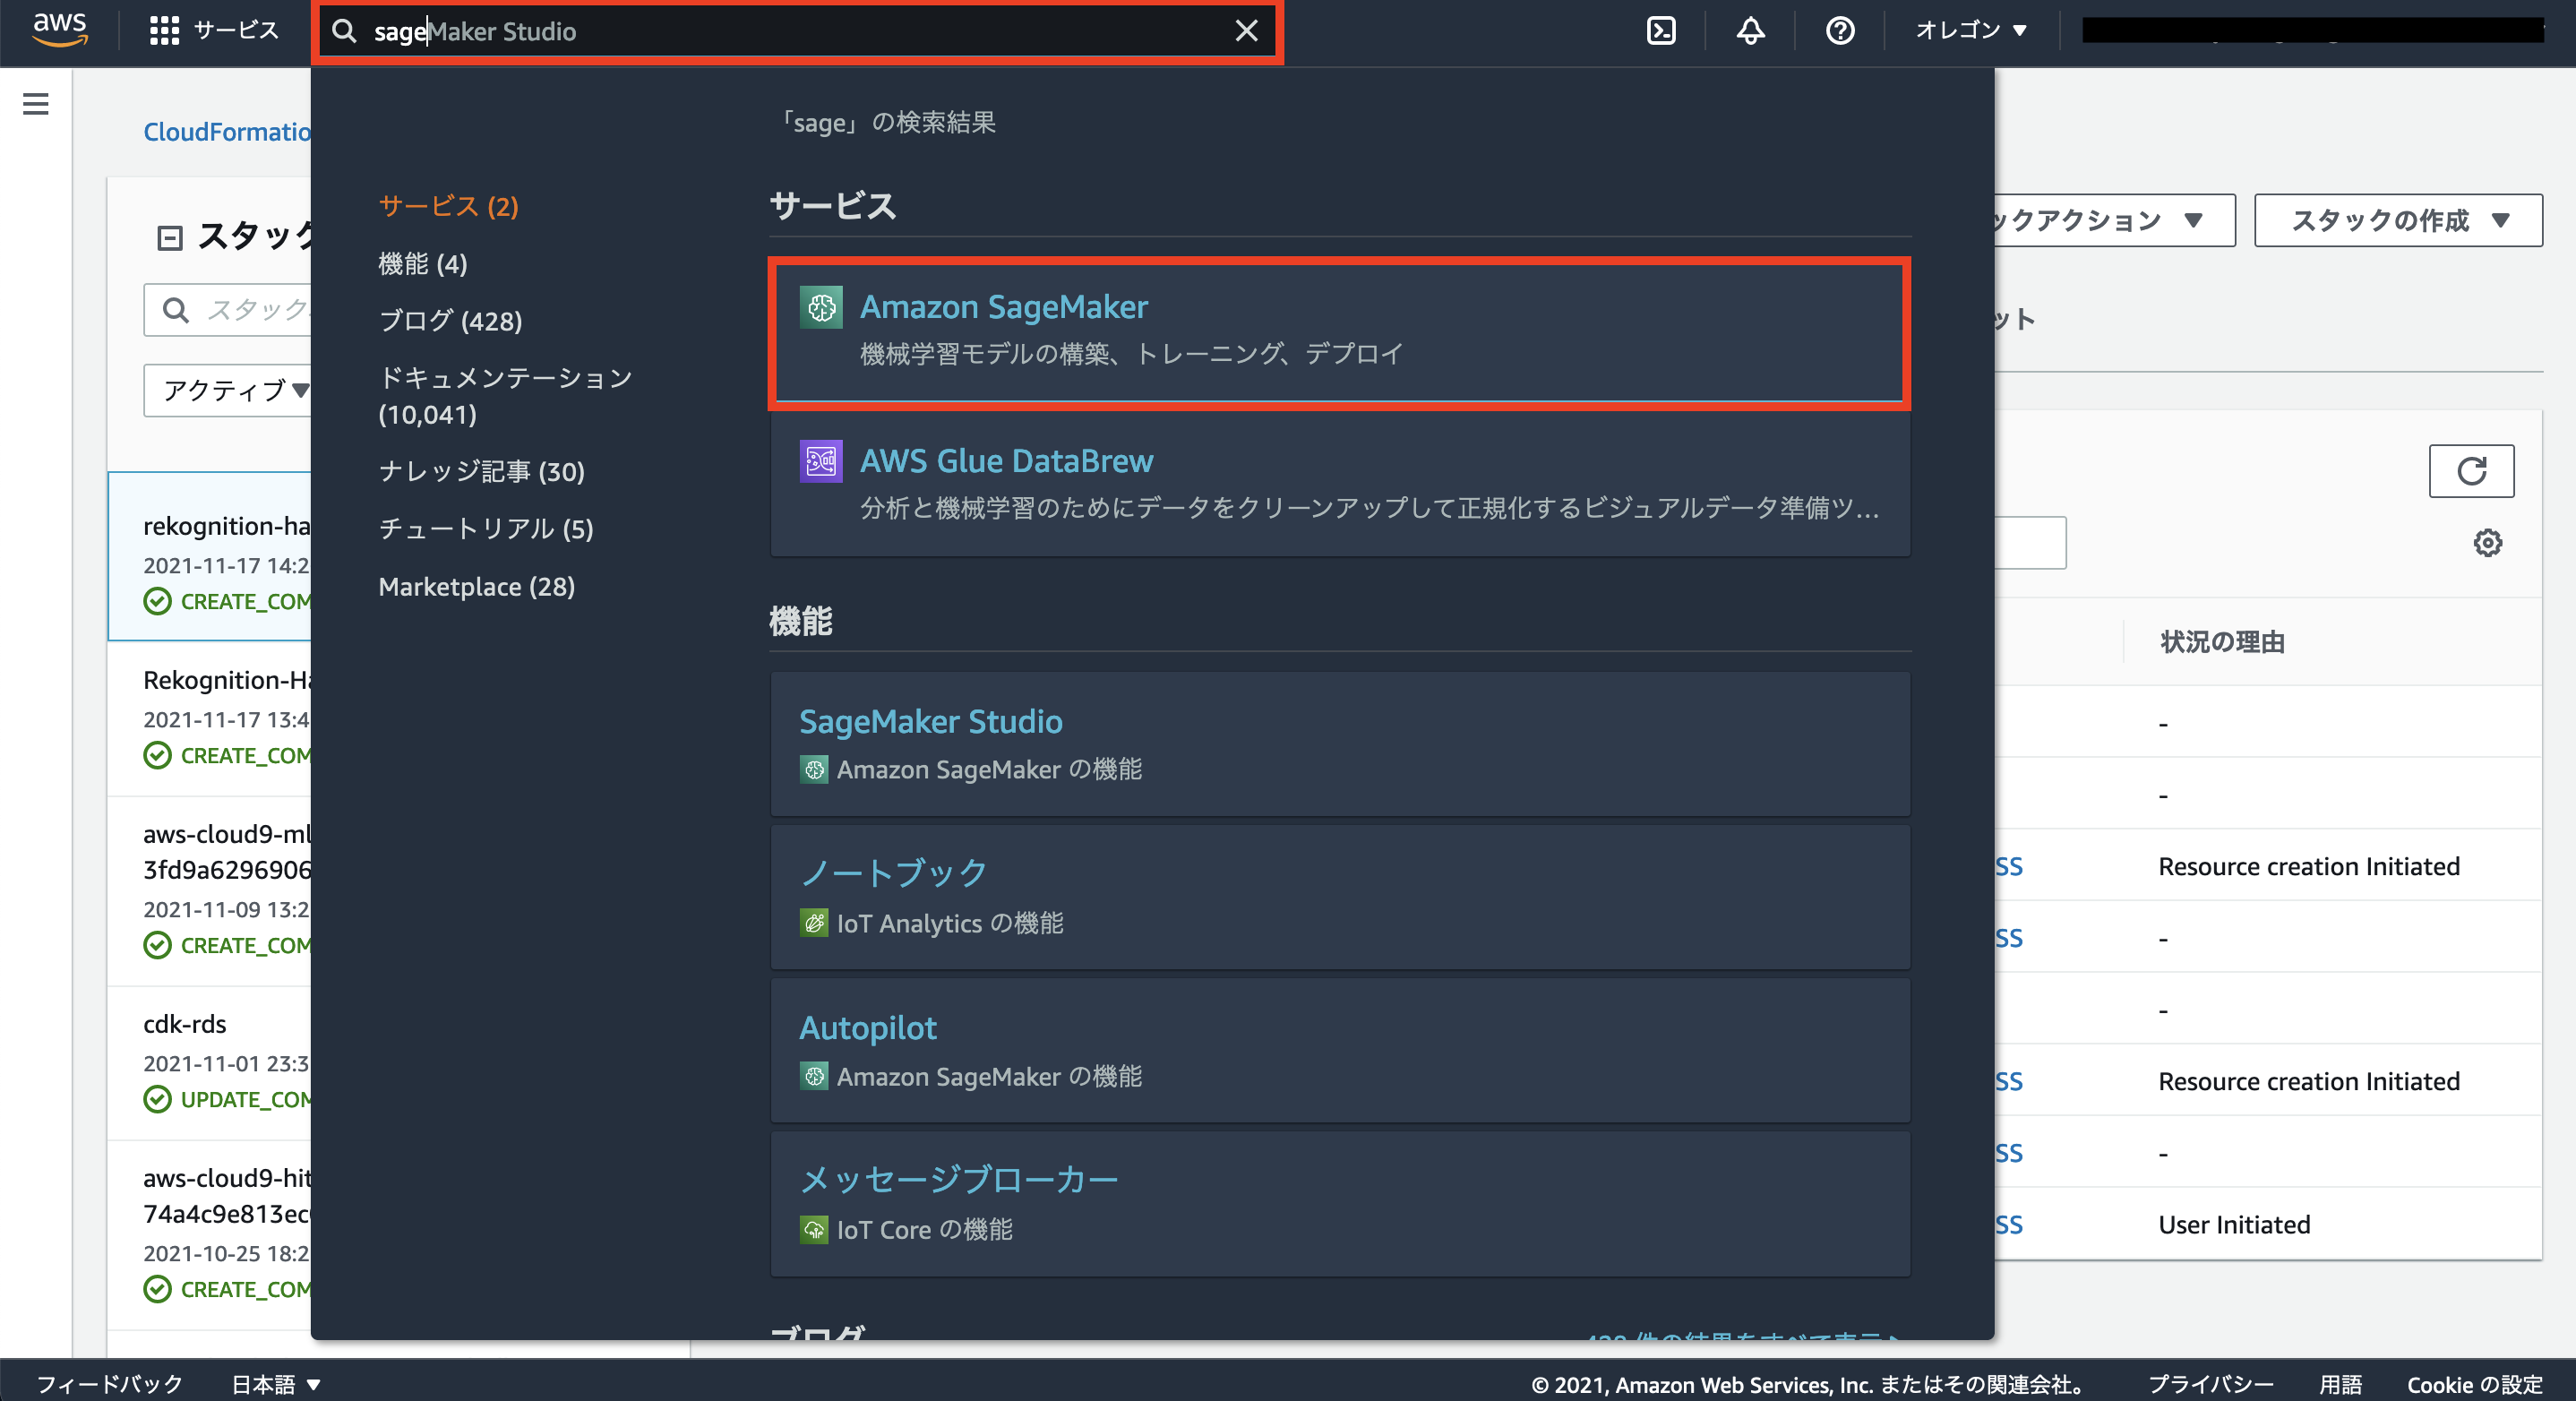Click SageMaker icon under Autopilot
Image resolution: width=2576 pixels, height=1401 pixels.
814,1076
